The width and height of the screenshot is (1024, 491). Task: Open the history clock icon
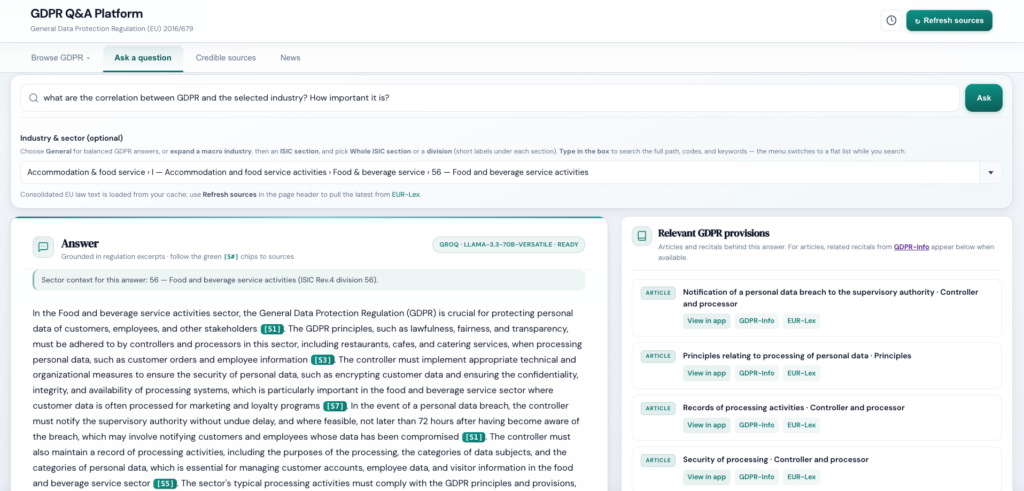(890, 20)
